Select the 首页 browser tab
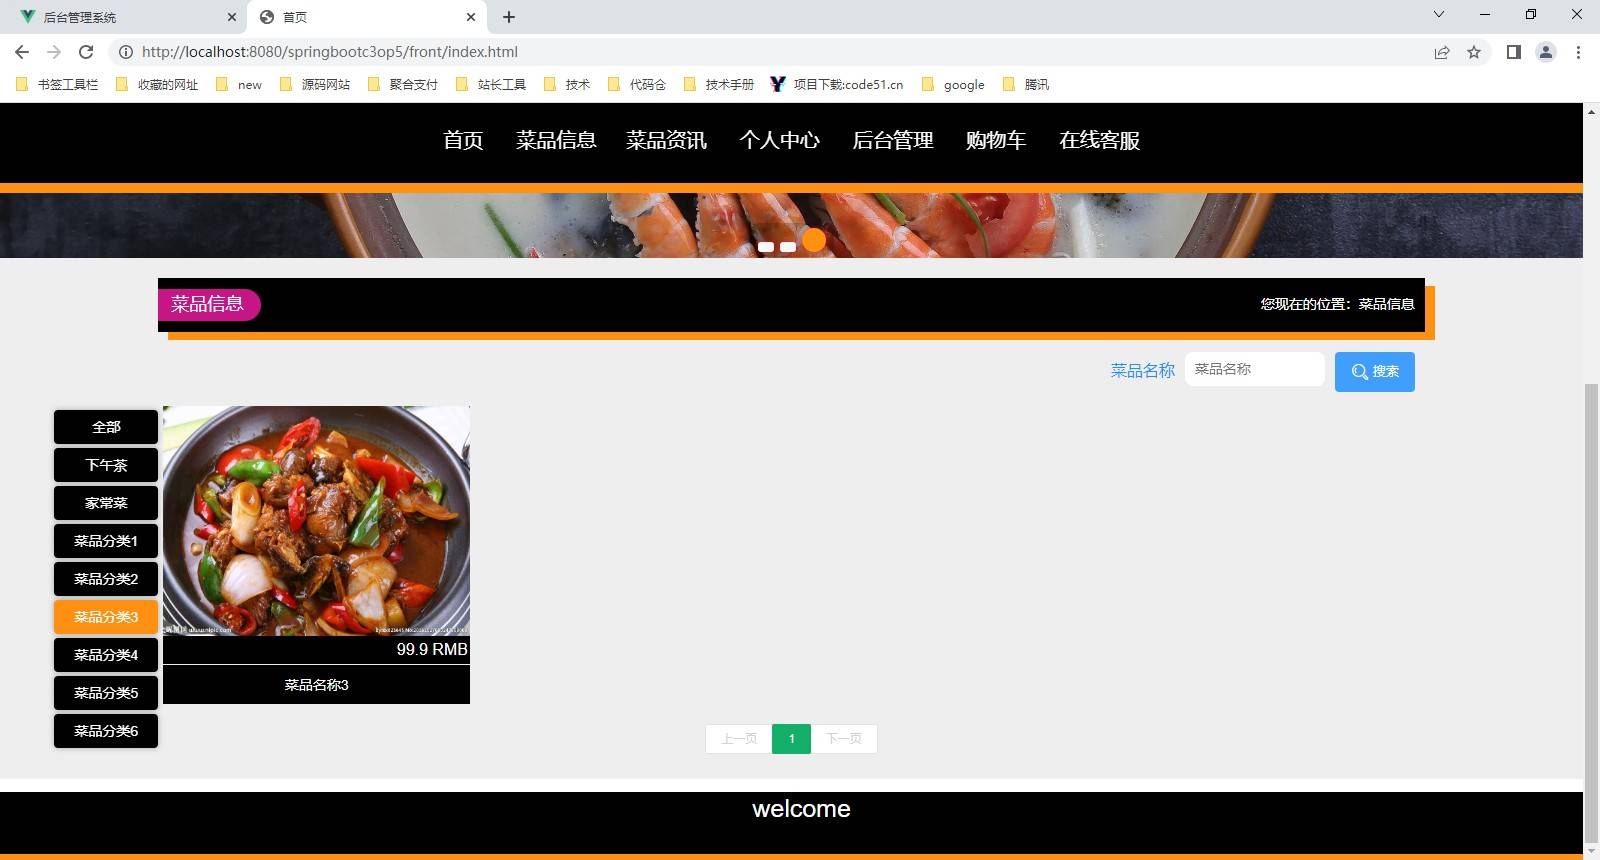 point(367,17)
